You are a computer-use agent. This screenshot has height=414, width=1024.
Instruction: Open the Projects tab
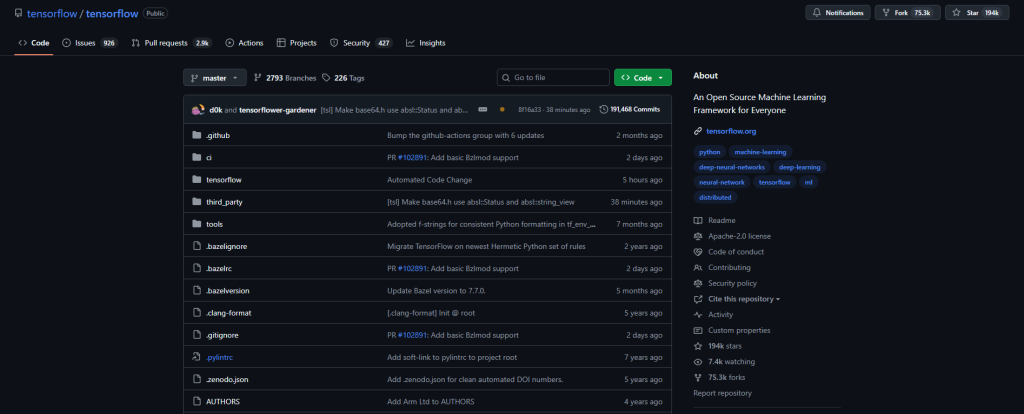(x=296, y=43)
